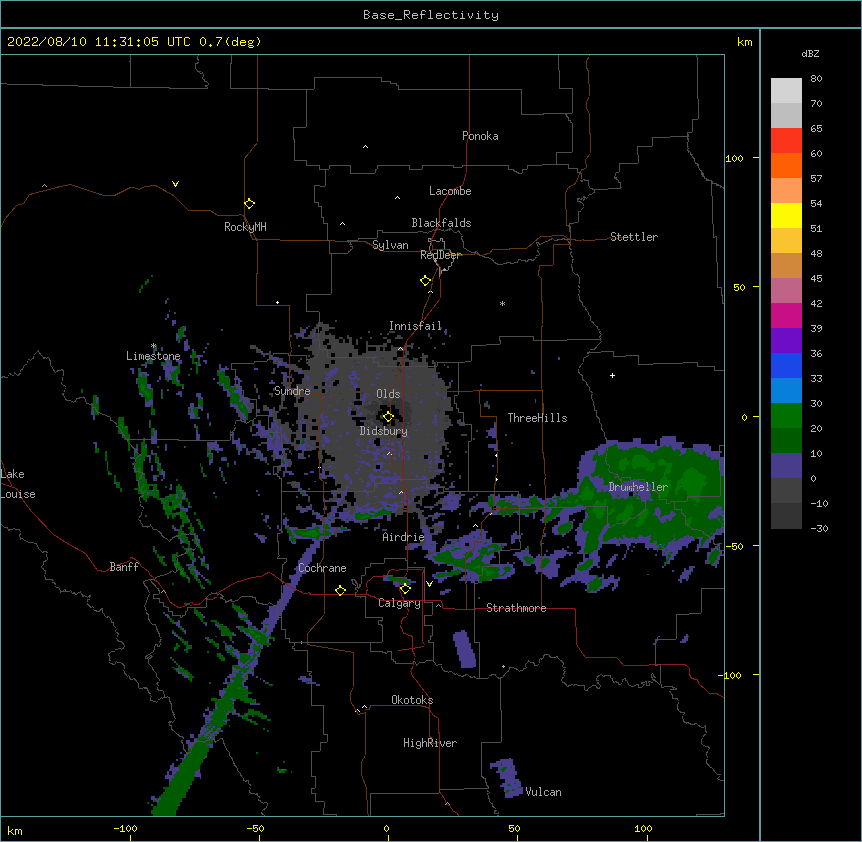Select the yellow diamond marker above Calgary label

click(405, 589)
